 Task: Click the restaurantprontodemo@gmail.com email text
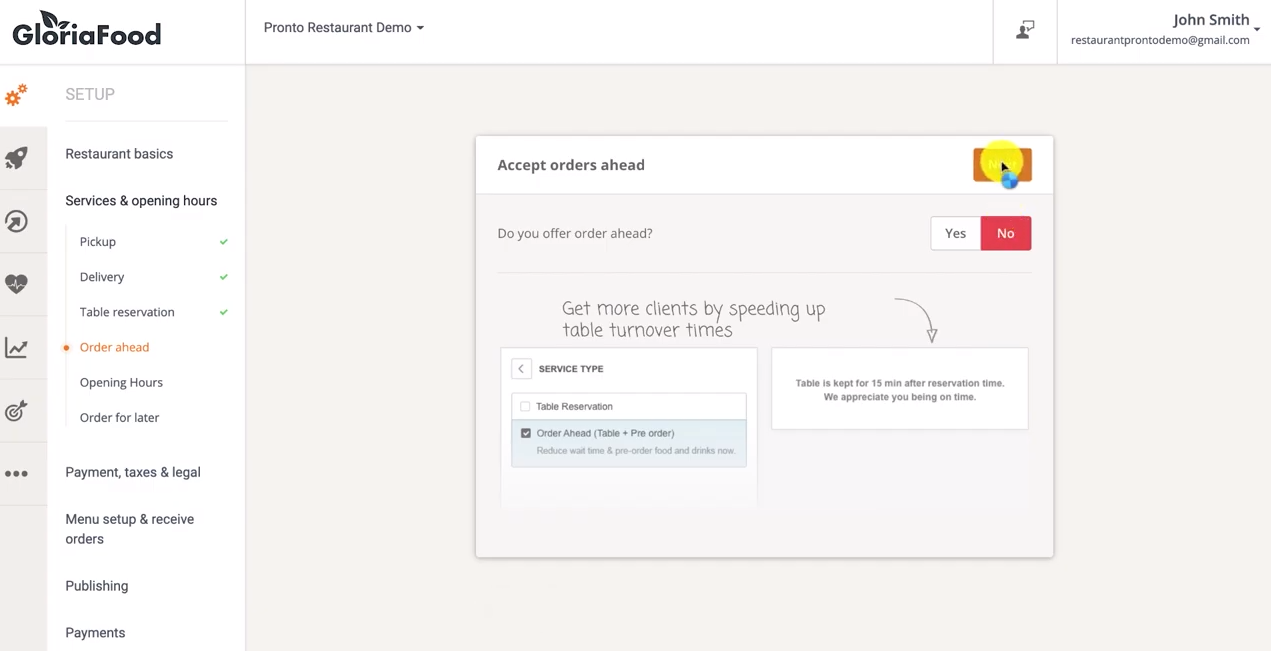point(1160,40)
